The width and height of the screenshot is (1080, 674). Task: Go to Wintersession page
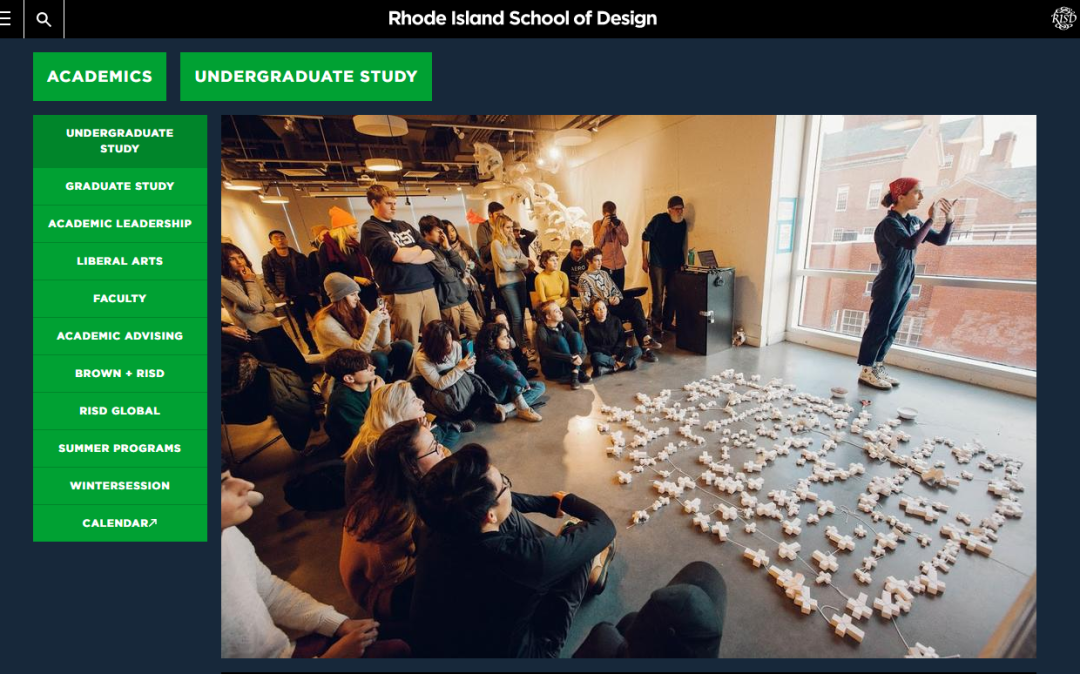120,485
